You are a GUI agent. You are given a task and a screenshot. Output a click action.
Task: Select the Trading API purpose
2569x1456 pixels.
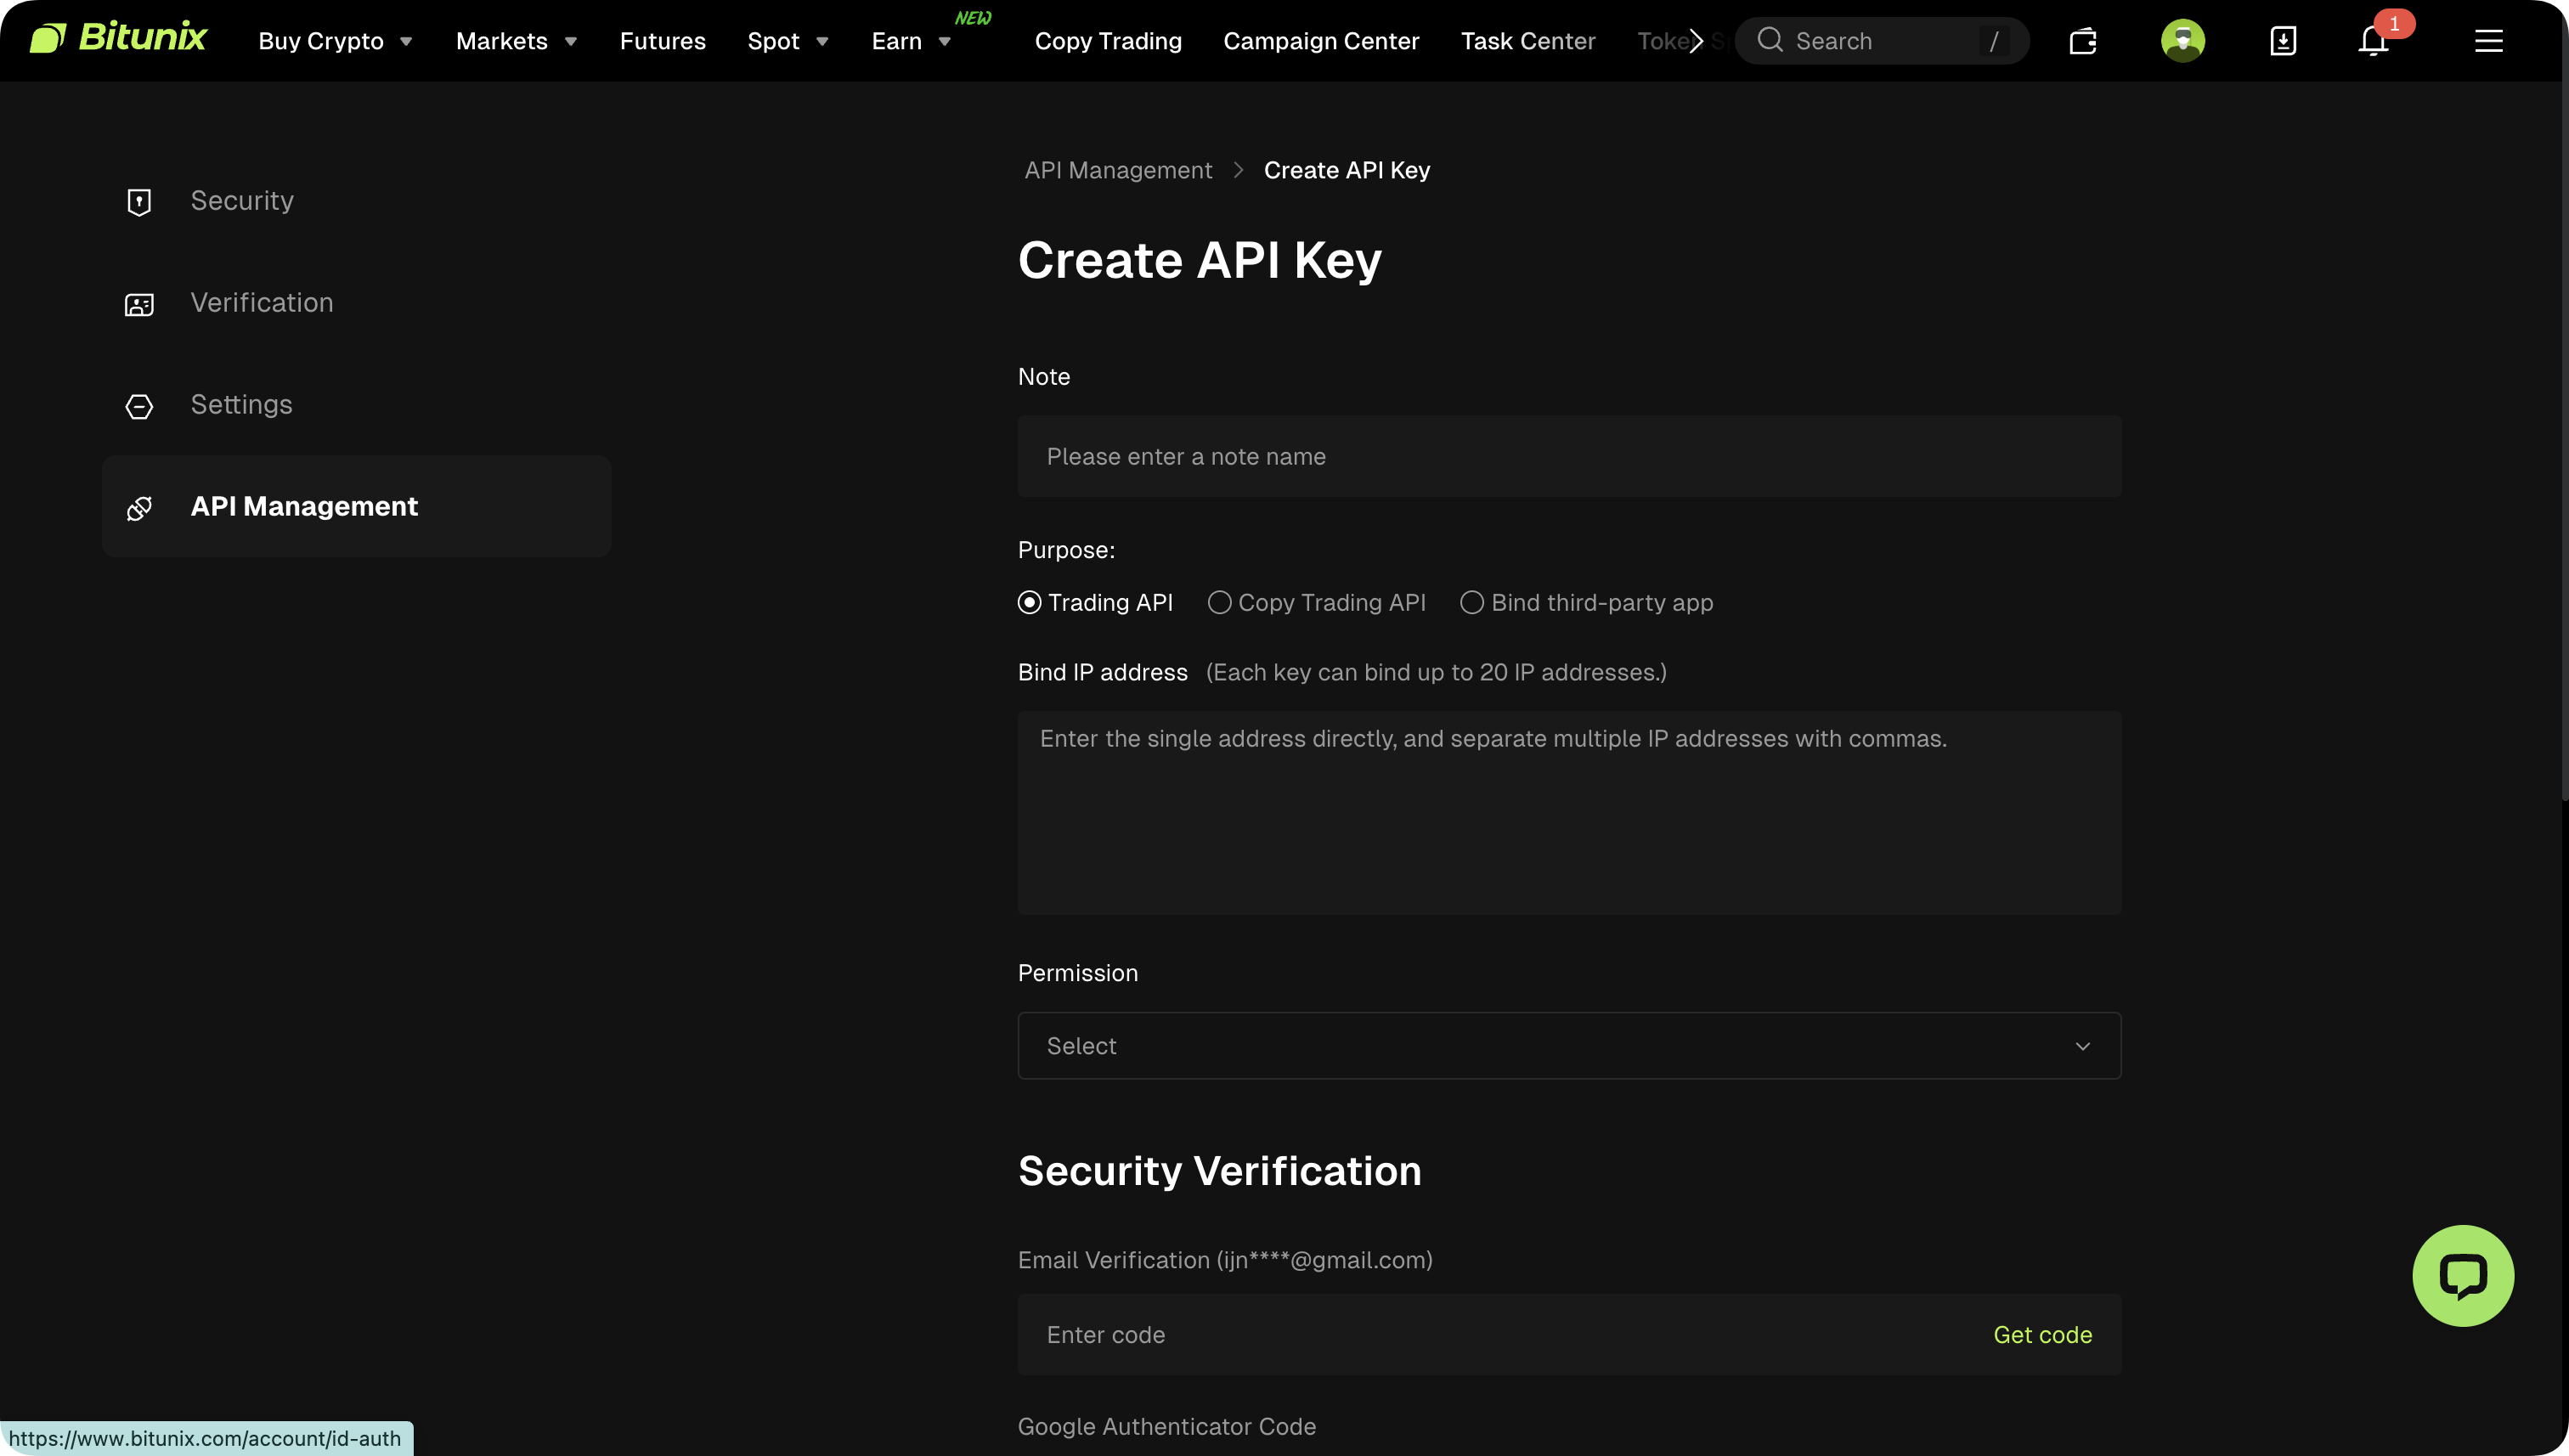click(1030, 602)
